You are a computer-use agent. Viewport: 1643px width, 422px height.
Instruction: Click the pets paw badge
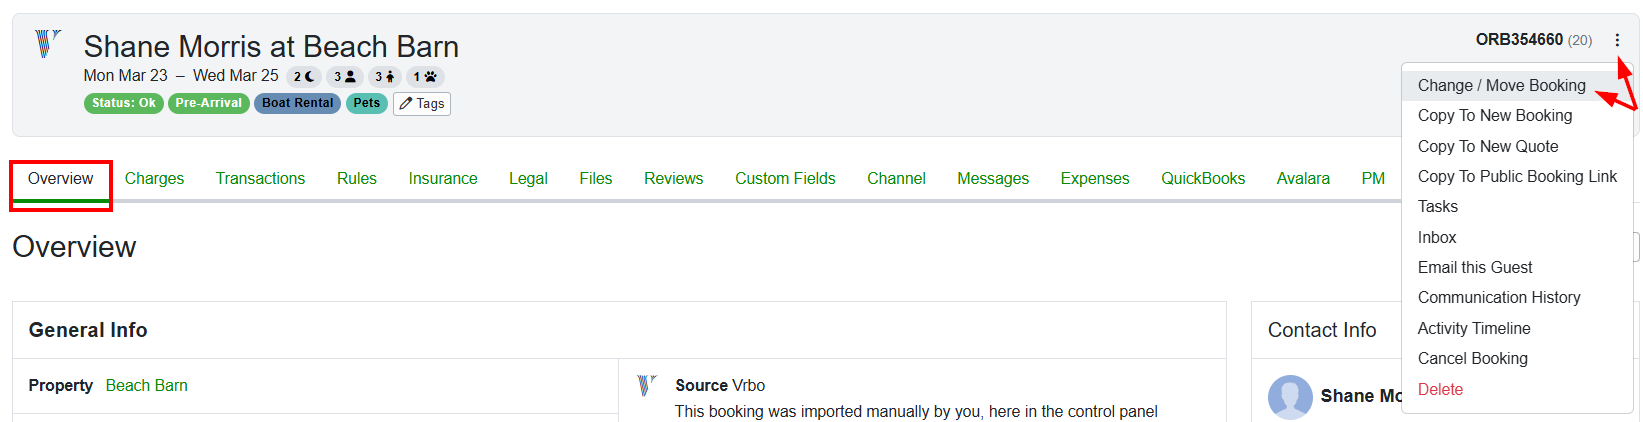425,77
